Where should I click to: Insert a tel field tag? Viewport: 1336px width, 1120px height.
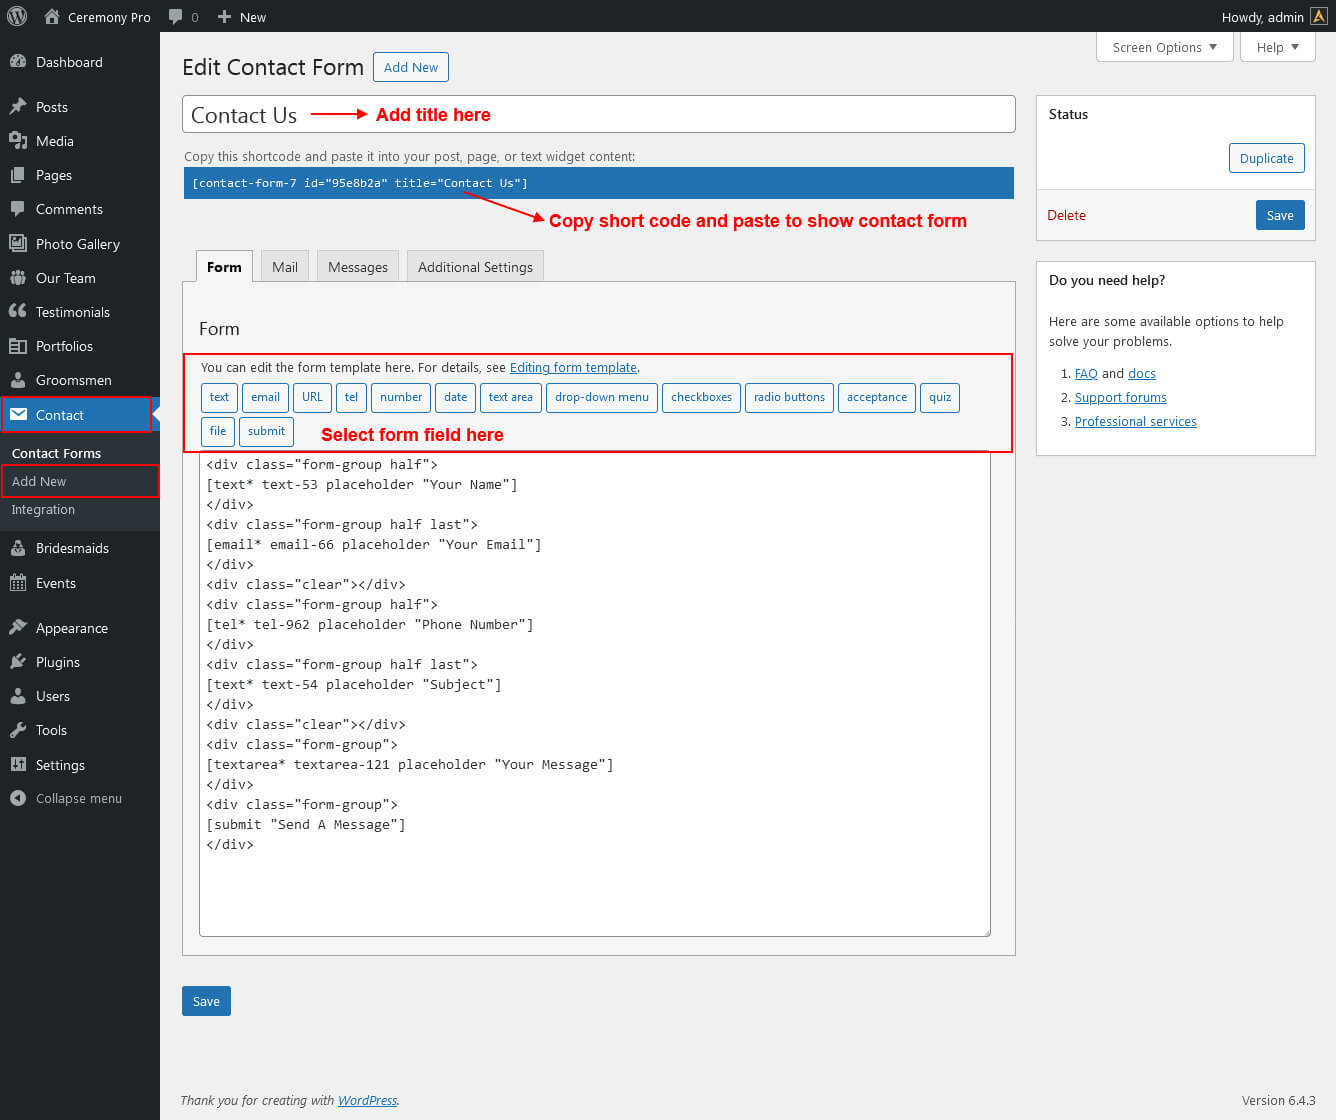(351, 397)
